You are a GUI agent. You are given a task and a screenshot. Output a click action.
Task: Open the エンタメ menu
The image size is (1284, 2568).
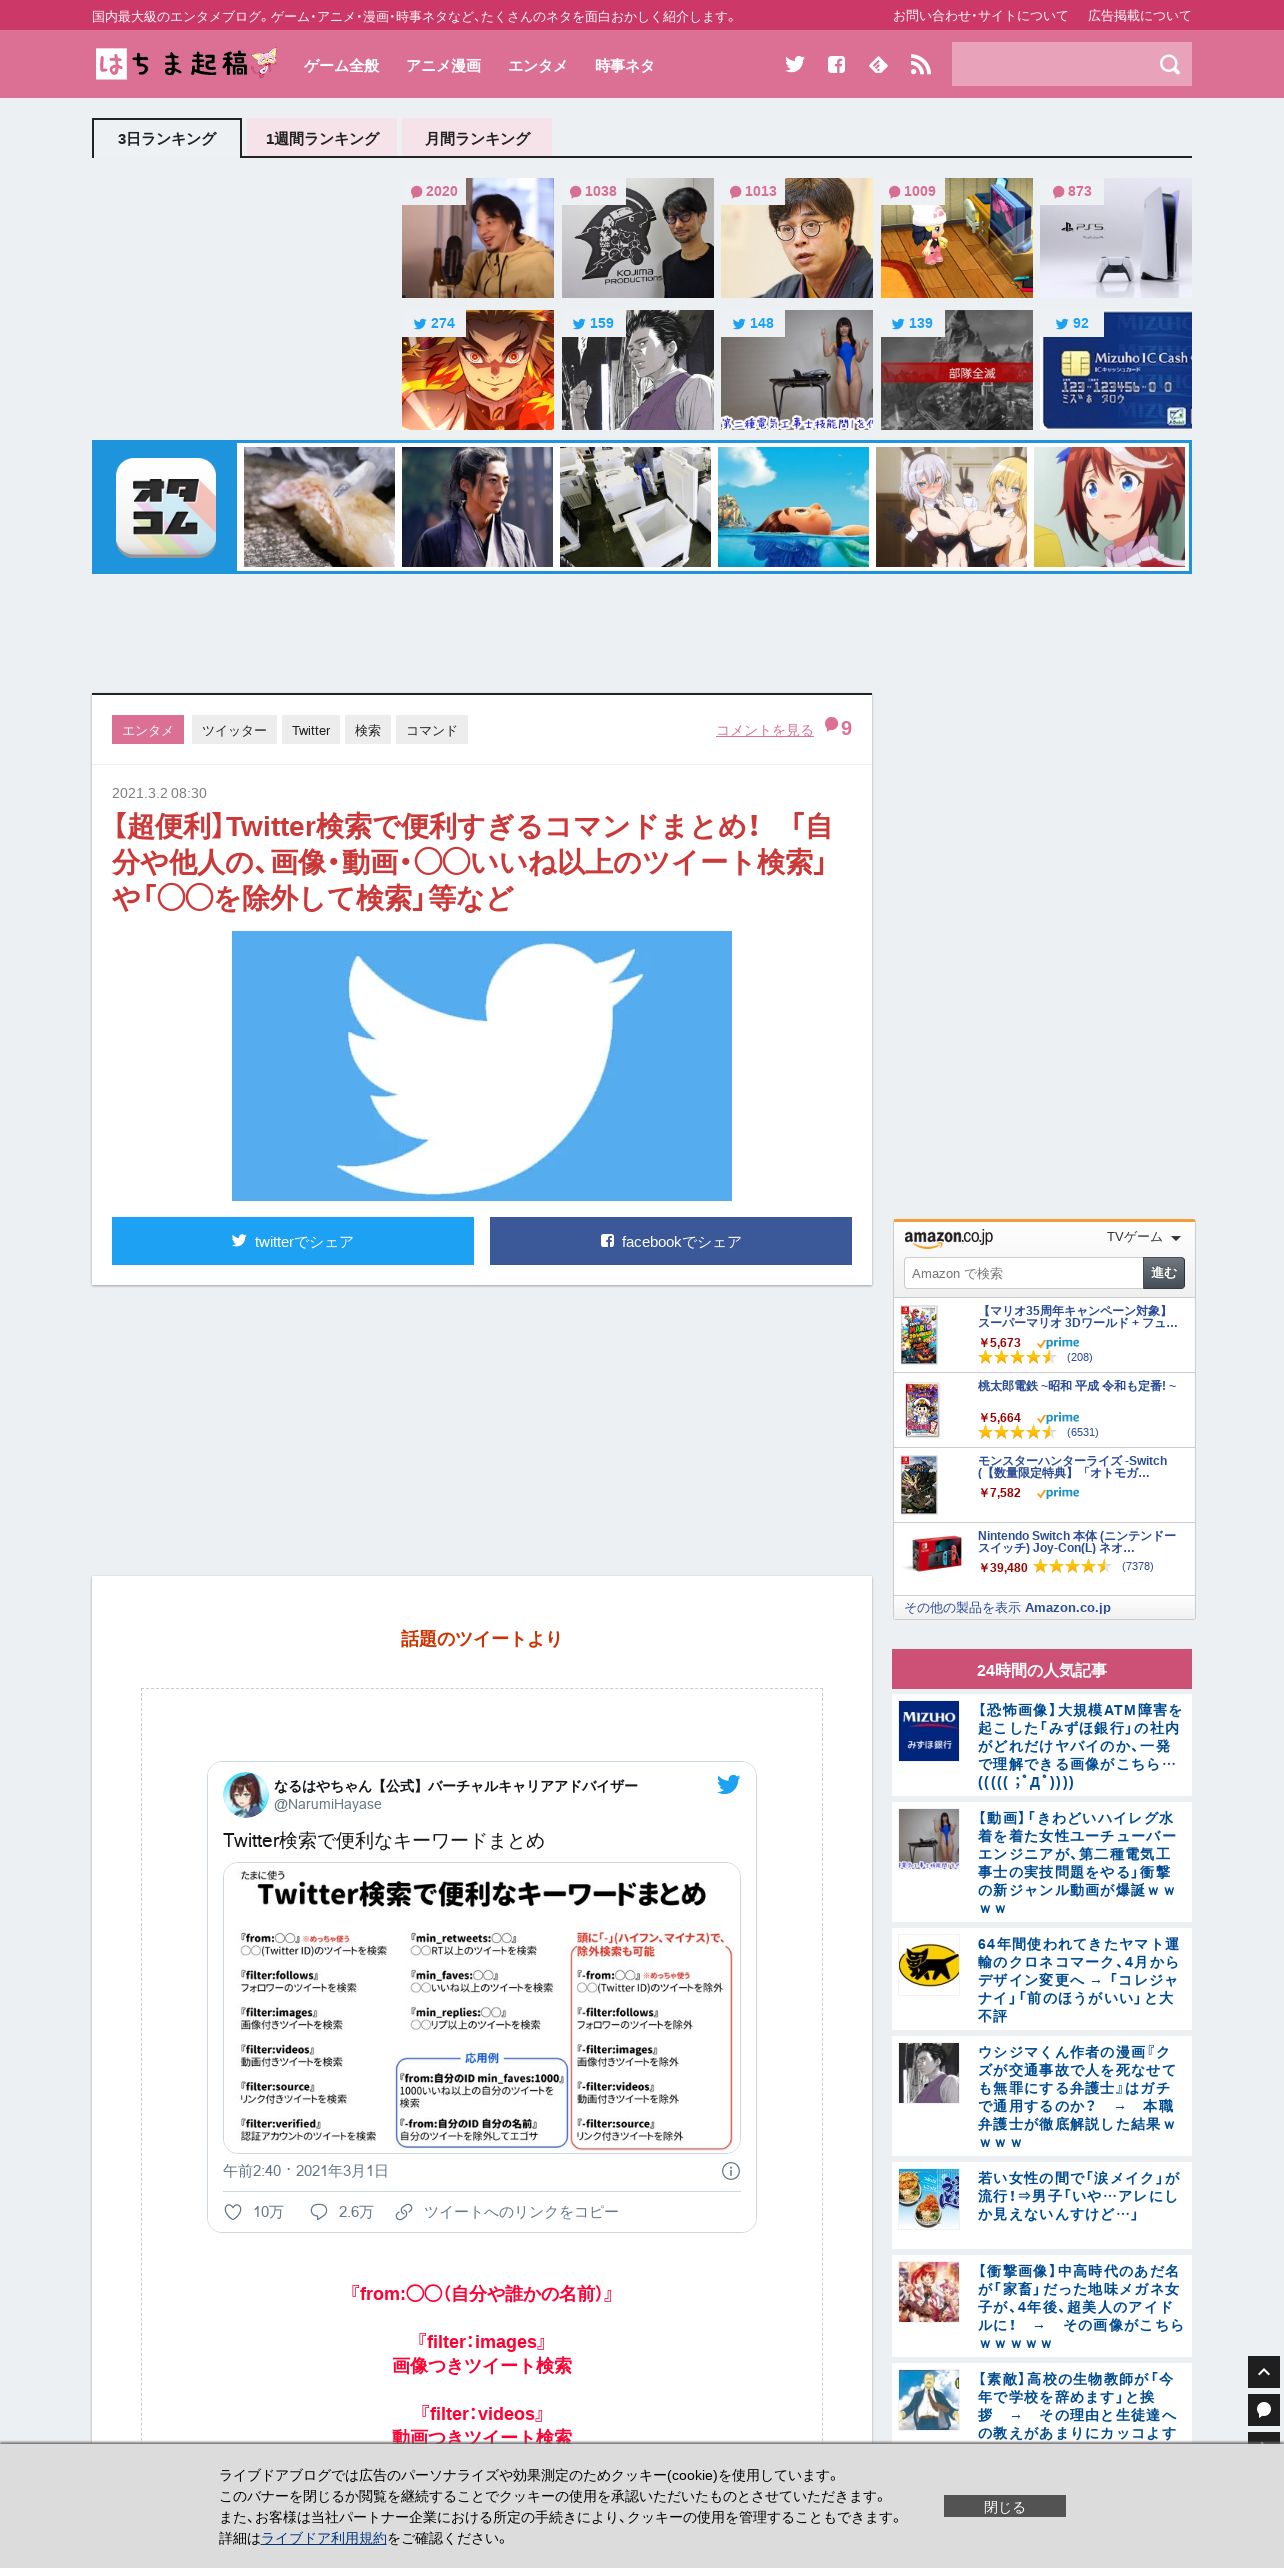pyautogui.click(x=538, y=65)
